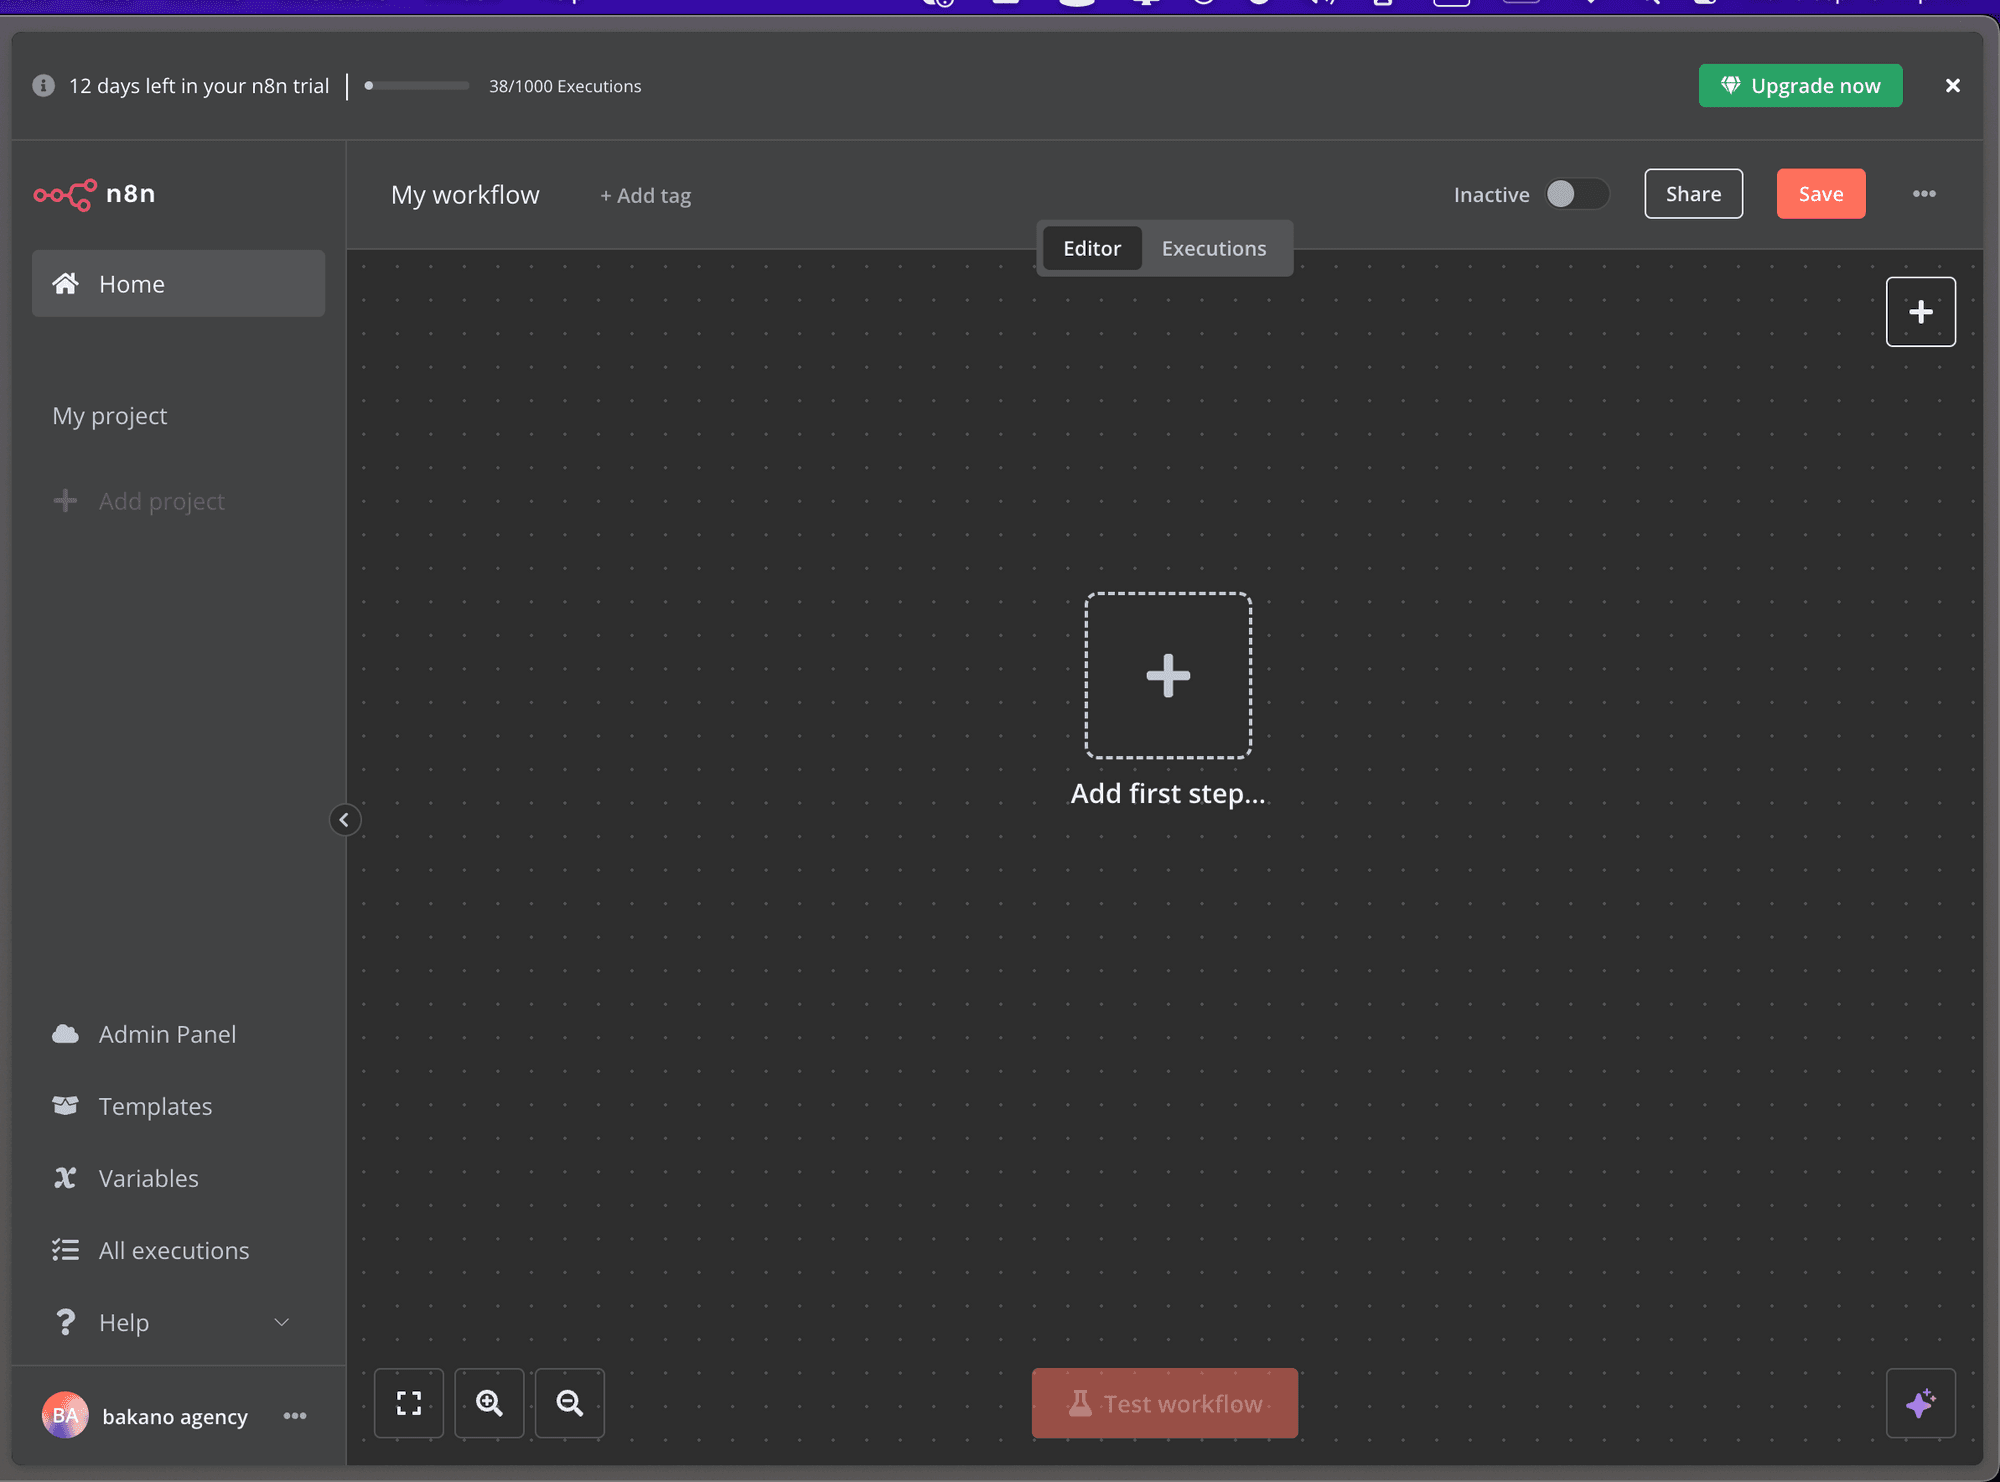Click the zoom out magnifier icon

pos(570,1403)
